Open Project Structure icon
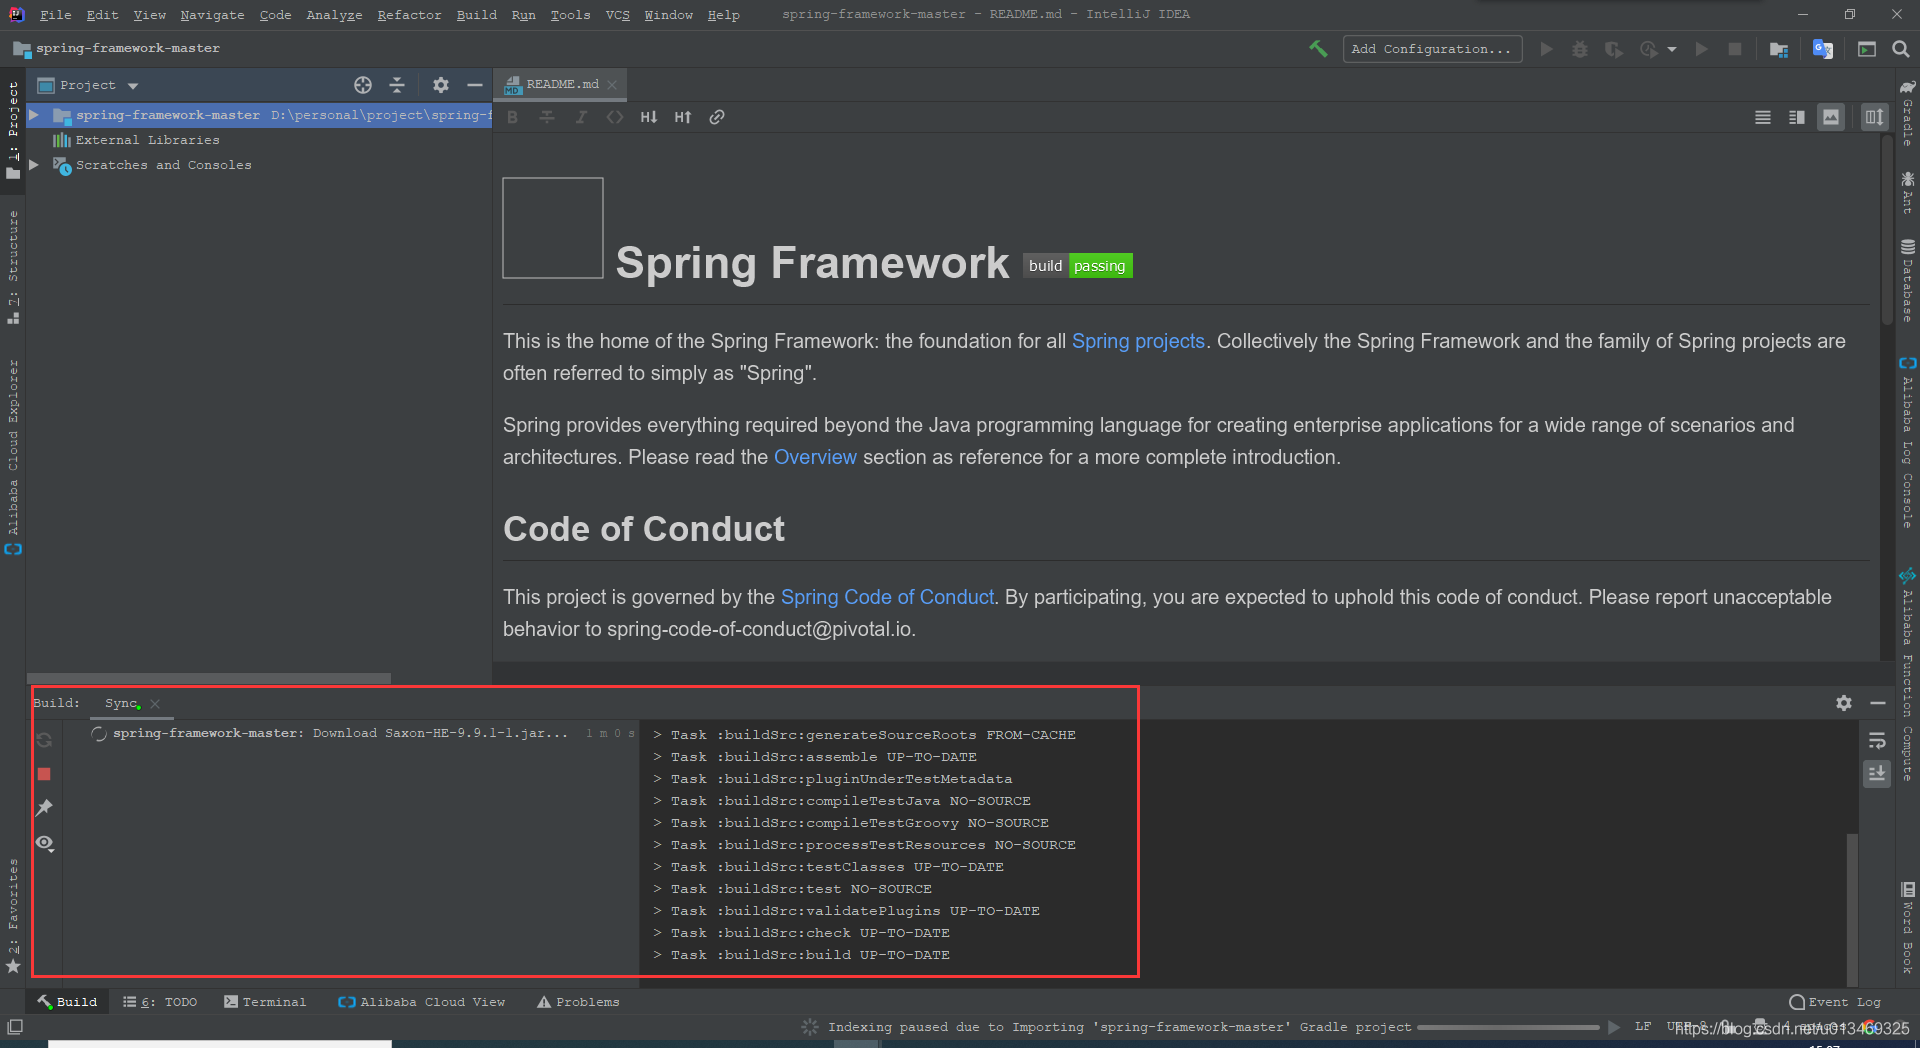The width and height of the screenshot is (1920, 1048). click(x=1779, y=49)
